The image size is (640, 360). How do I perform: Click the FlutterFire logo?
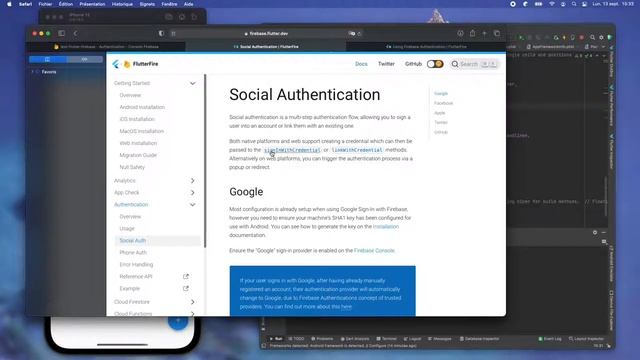pyautogui.click(x=135, y=64)
